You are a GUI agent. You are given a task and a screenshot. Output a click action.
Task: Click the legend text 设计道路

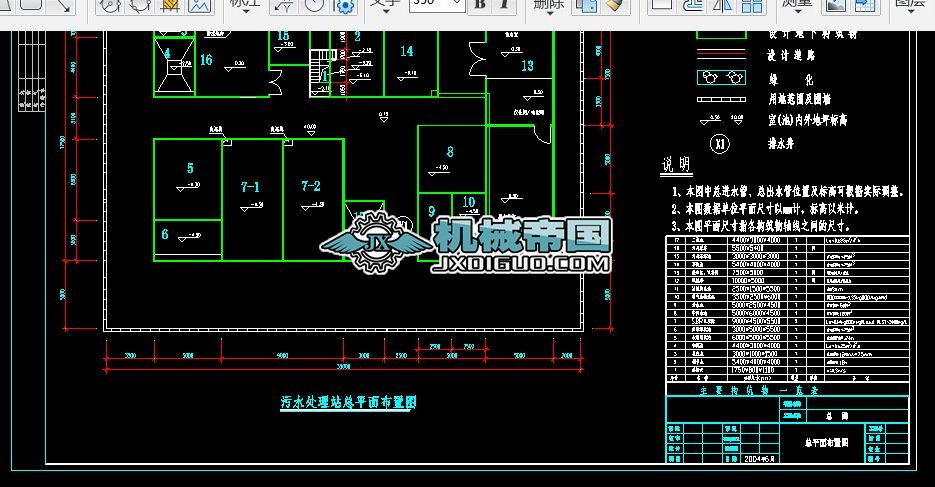pyautogui.click(x=791, y=55)
